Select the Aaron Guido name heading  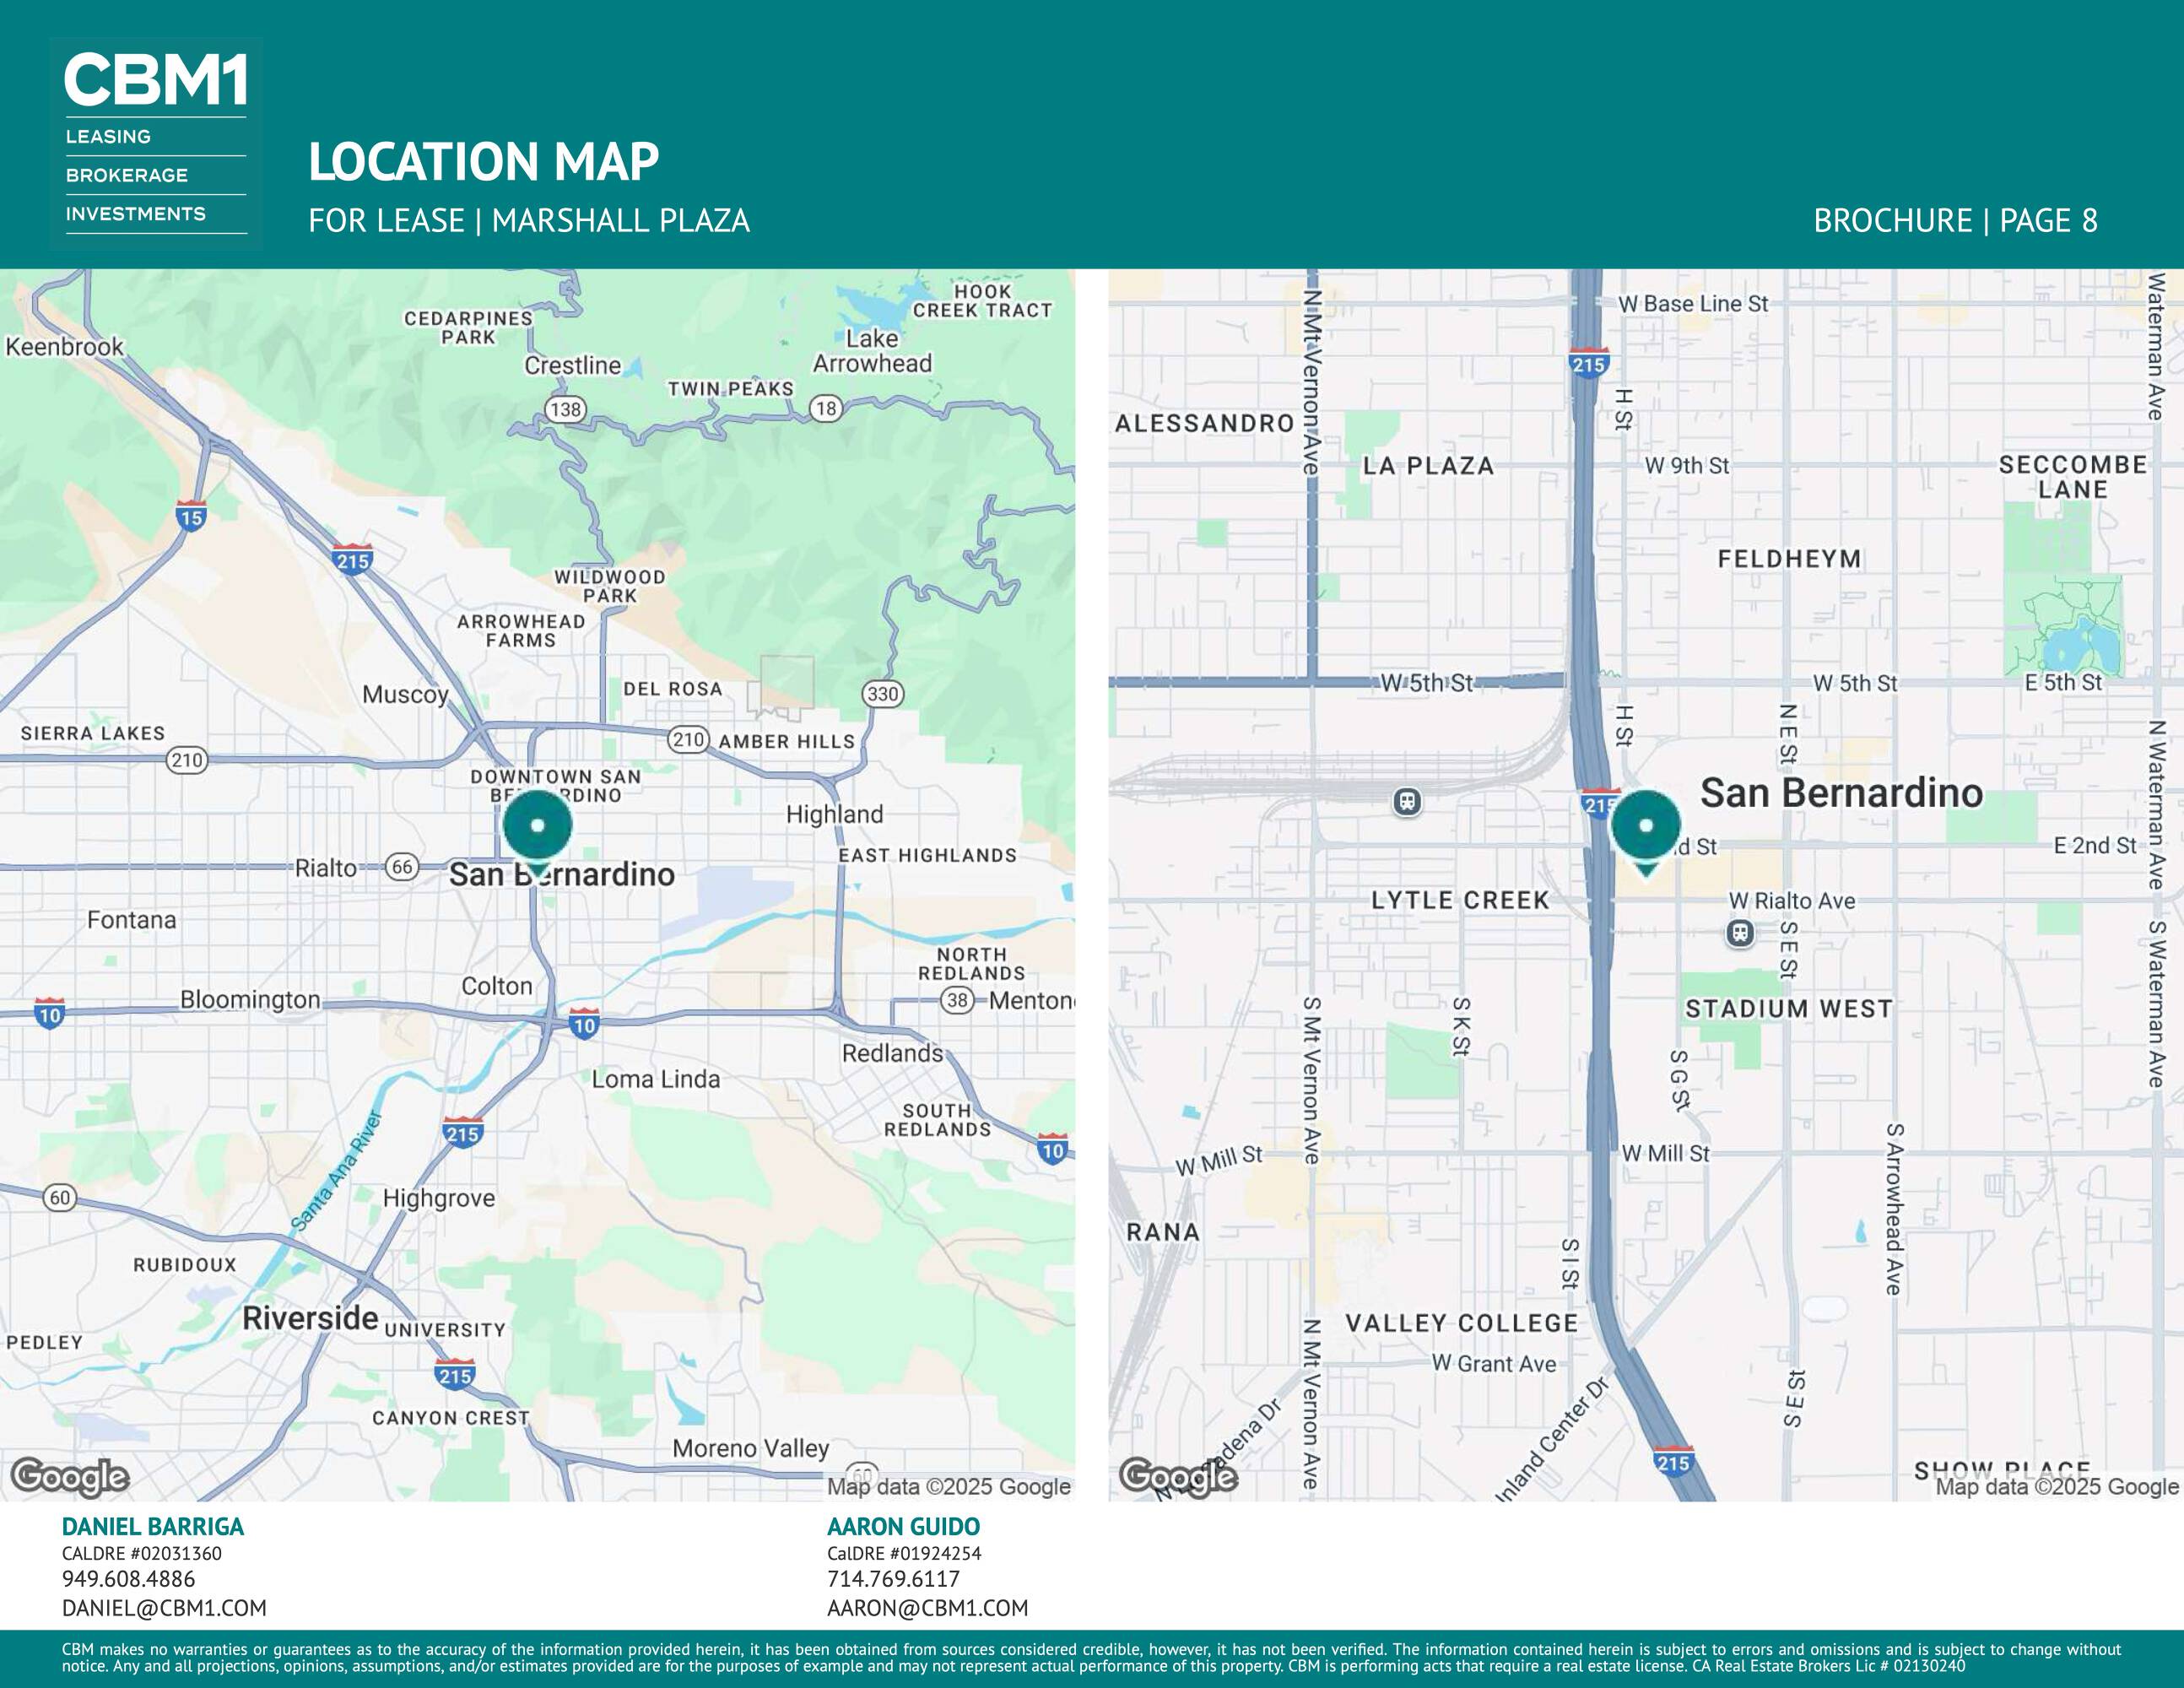pos(903,1527)
